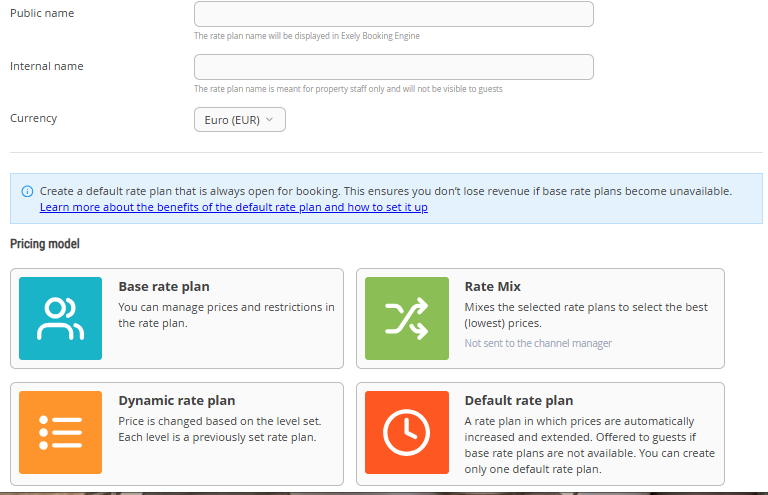Pick the "Dynamic rate plan" card title
The height and width of the screenshot is (495, 768).
coord(176,401)
